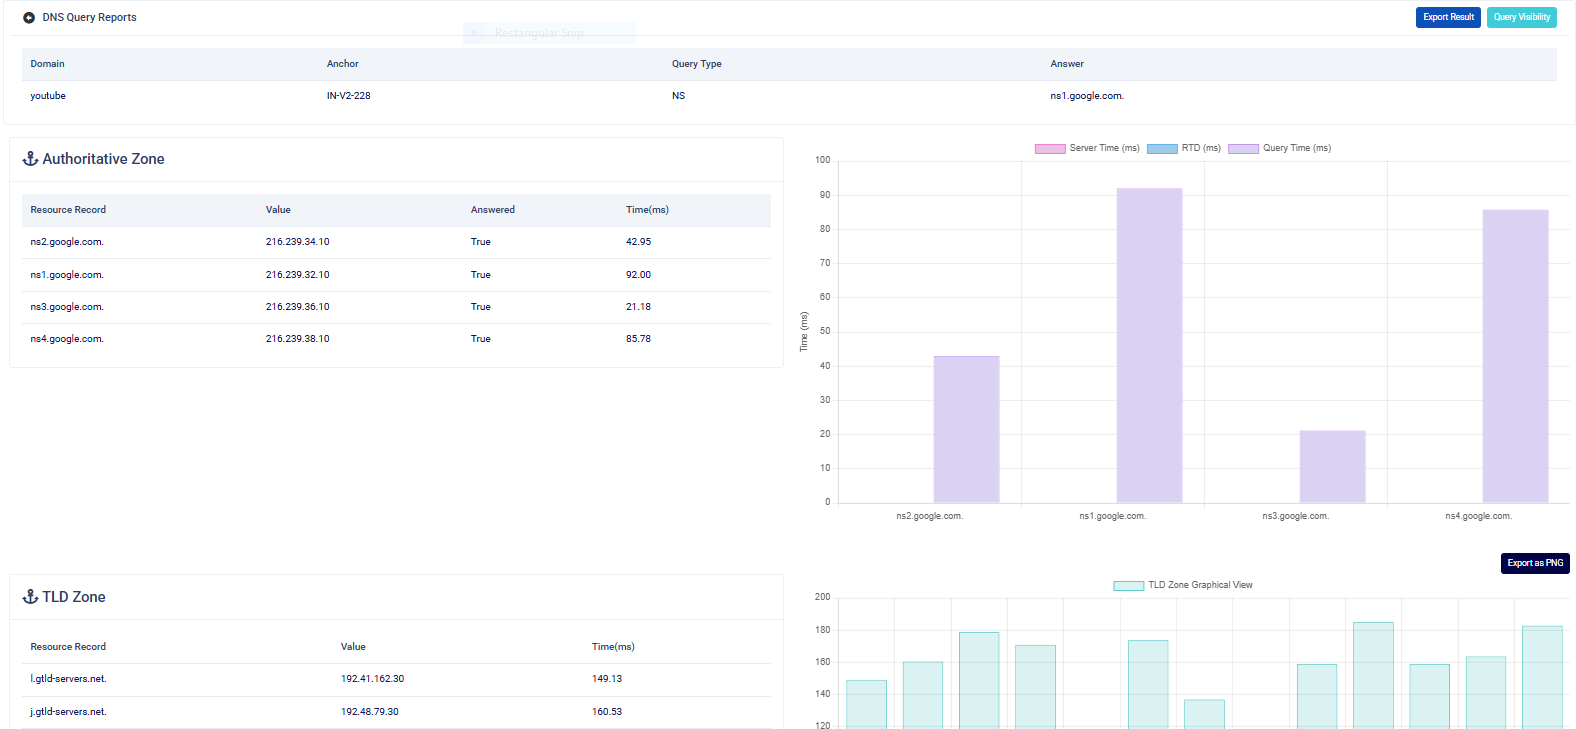Hide the TLD Zone Graphical View legend series
The height and width of the screenshot is (729, 1576).
1183,585
